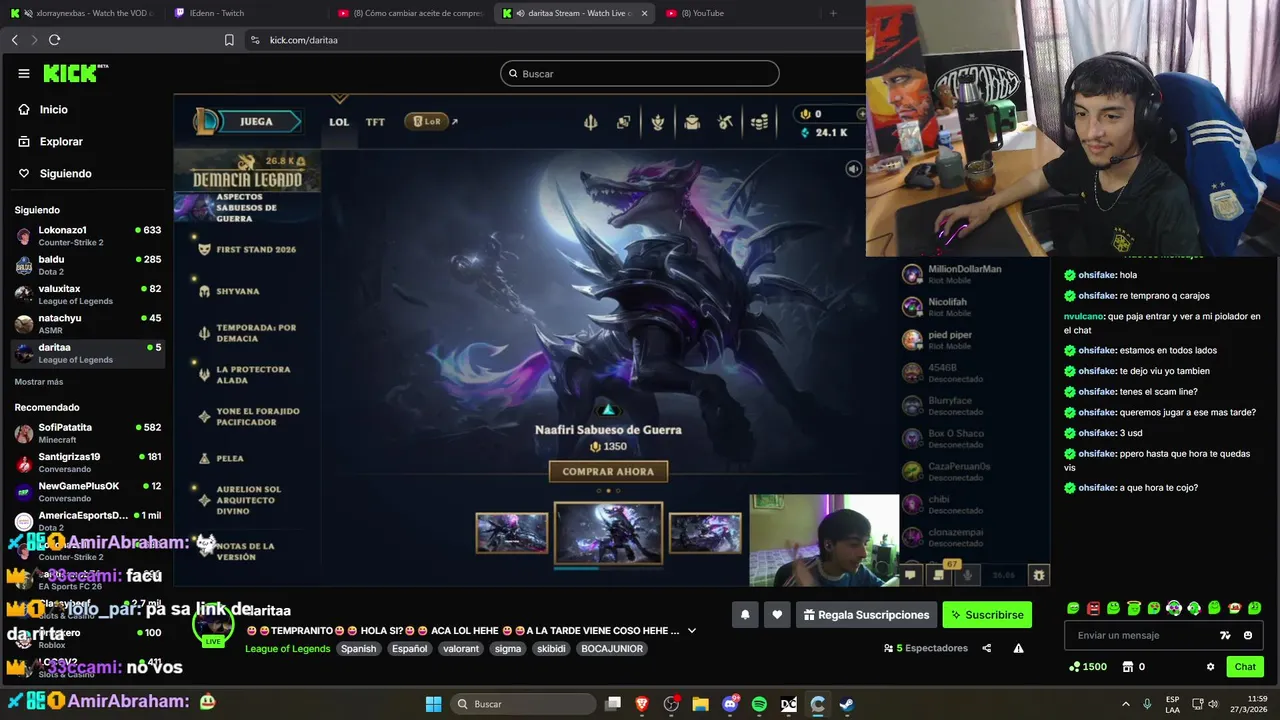
Task: Select the right skin thumbnail
Action: 705,533
